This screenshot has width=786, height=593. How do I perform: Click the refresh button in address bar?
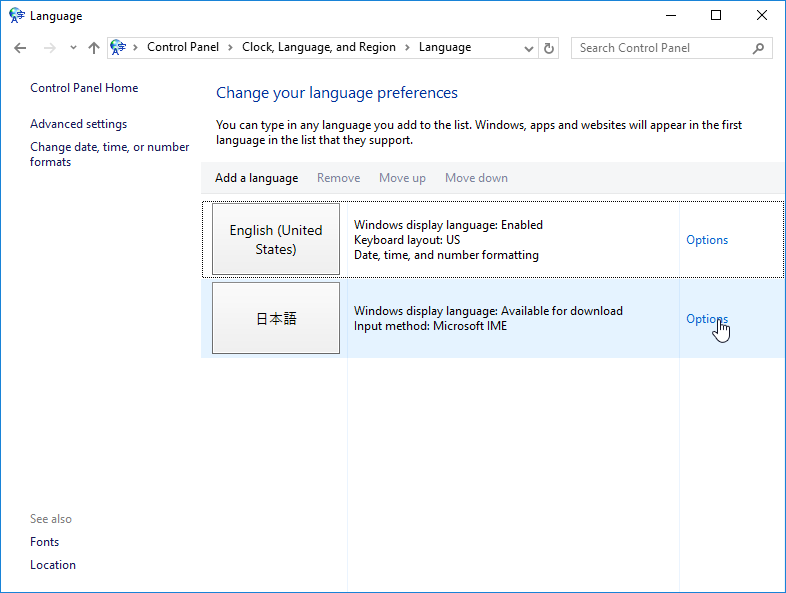[549, 48]
